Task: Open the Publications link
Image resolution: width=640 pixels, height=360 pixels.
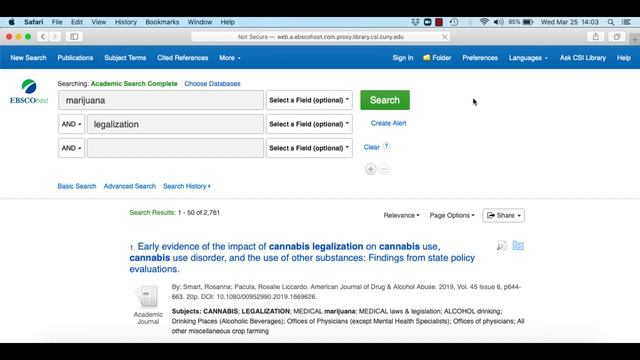Action: pos(75,58)
